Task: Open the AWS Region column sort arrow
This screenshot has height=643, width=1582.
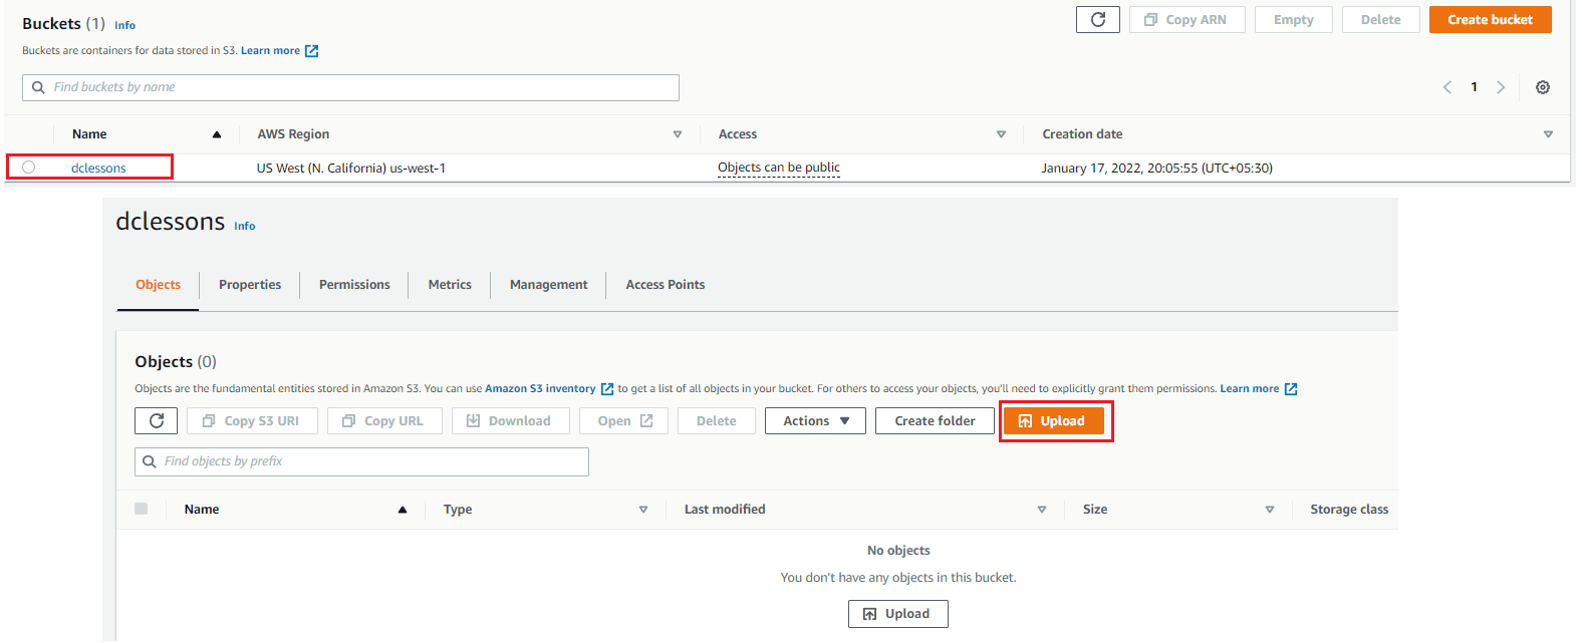Action: [677, 134]
